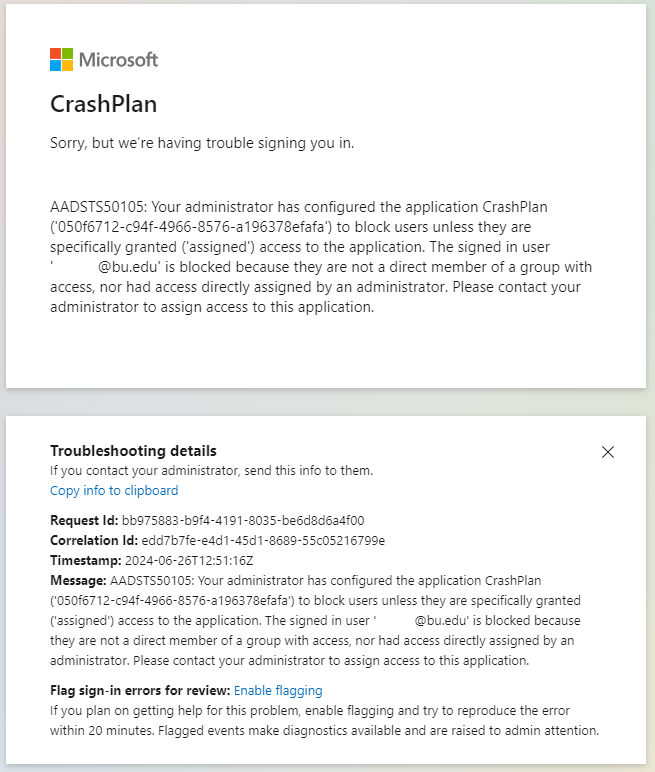Click the Enable flagging link
This screenshot has width=655, height=772.
point(278,690)
